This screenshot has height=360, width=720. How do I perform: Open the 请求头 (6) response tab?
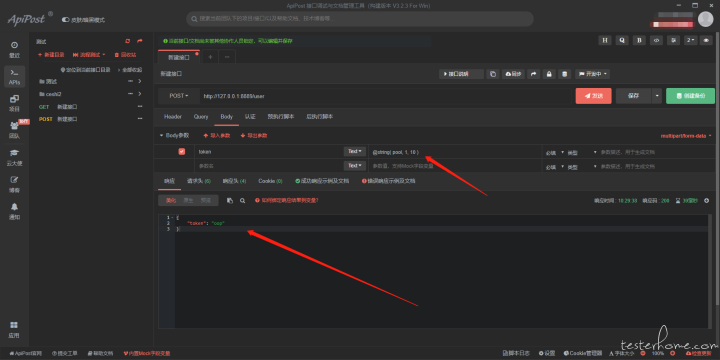[x=198, y=181]
